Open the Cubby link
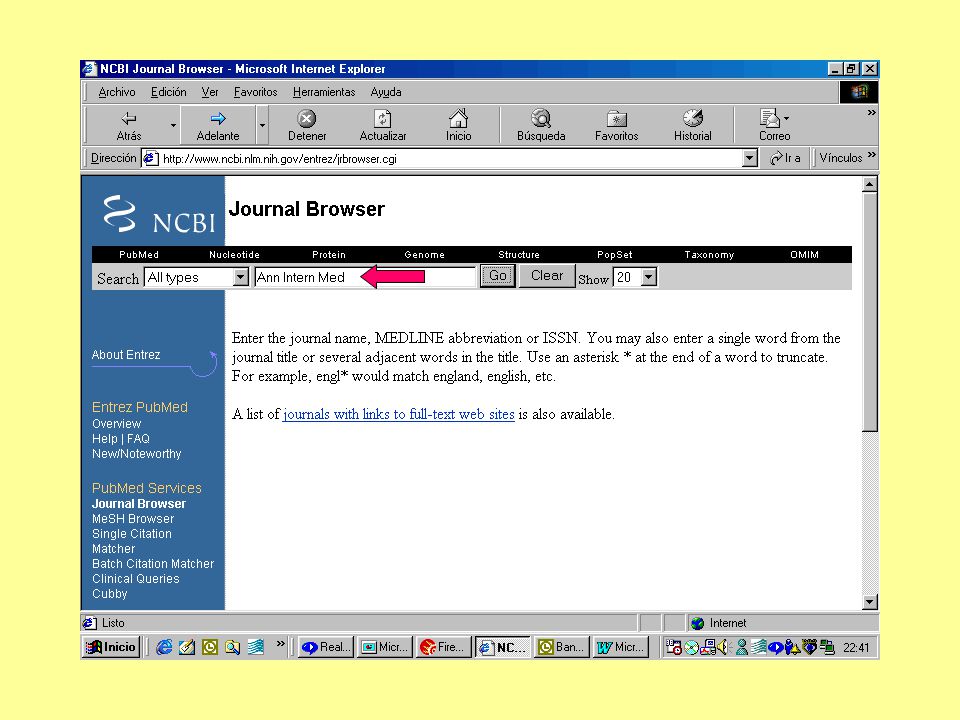The image size is (960, 720). click(110, 594)
